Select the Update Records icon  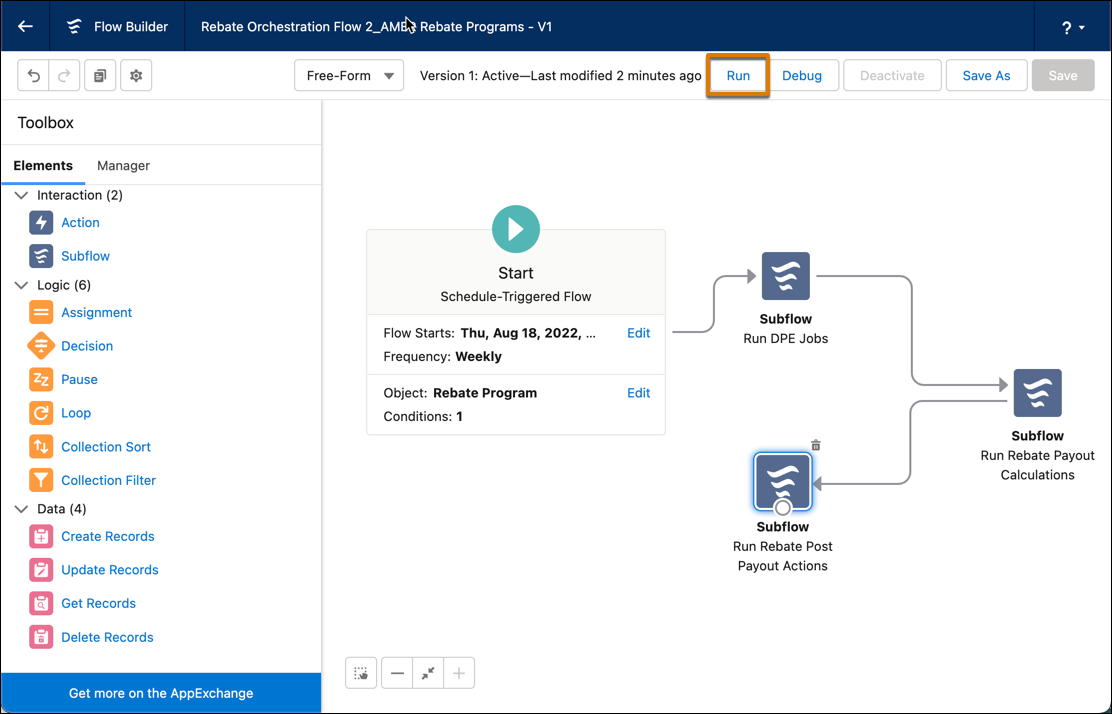tap(41, 570)
